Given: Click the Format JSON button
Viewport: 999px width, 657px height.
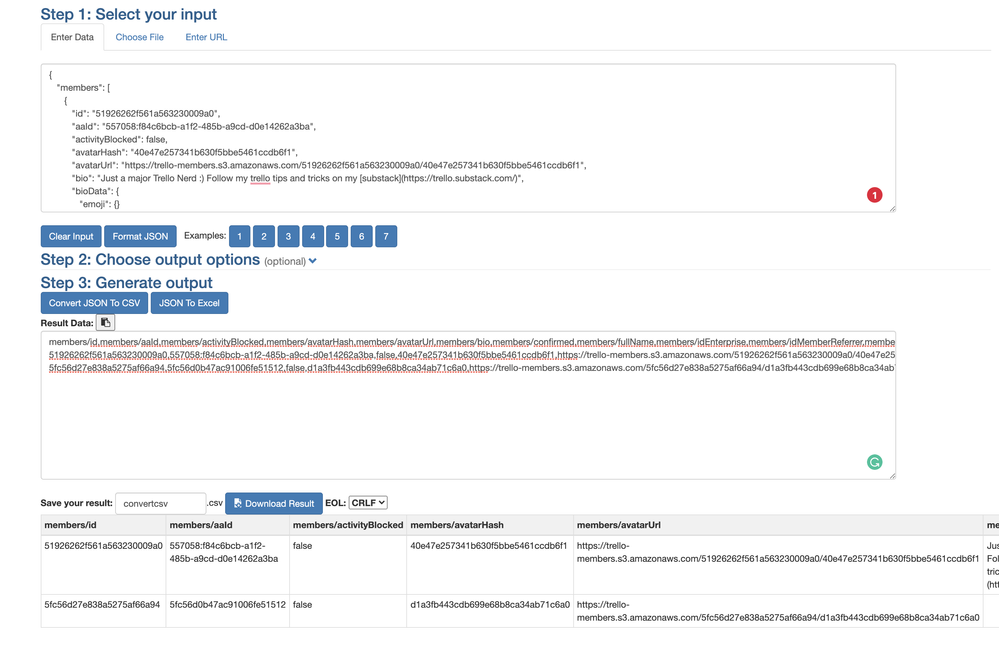Looking at the screenshot, I should click(140, 236).
